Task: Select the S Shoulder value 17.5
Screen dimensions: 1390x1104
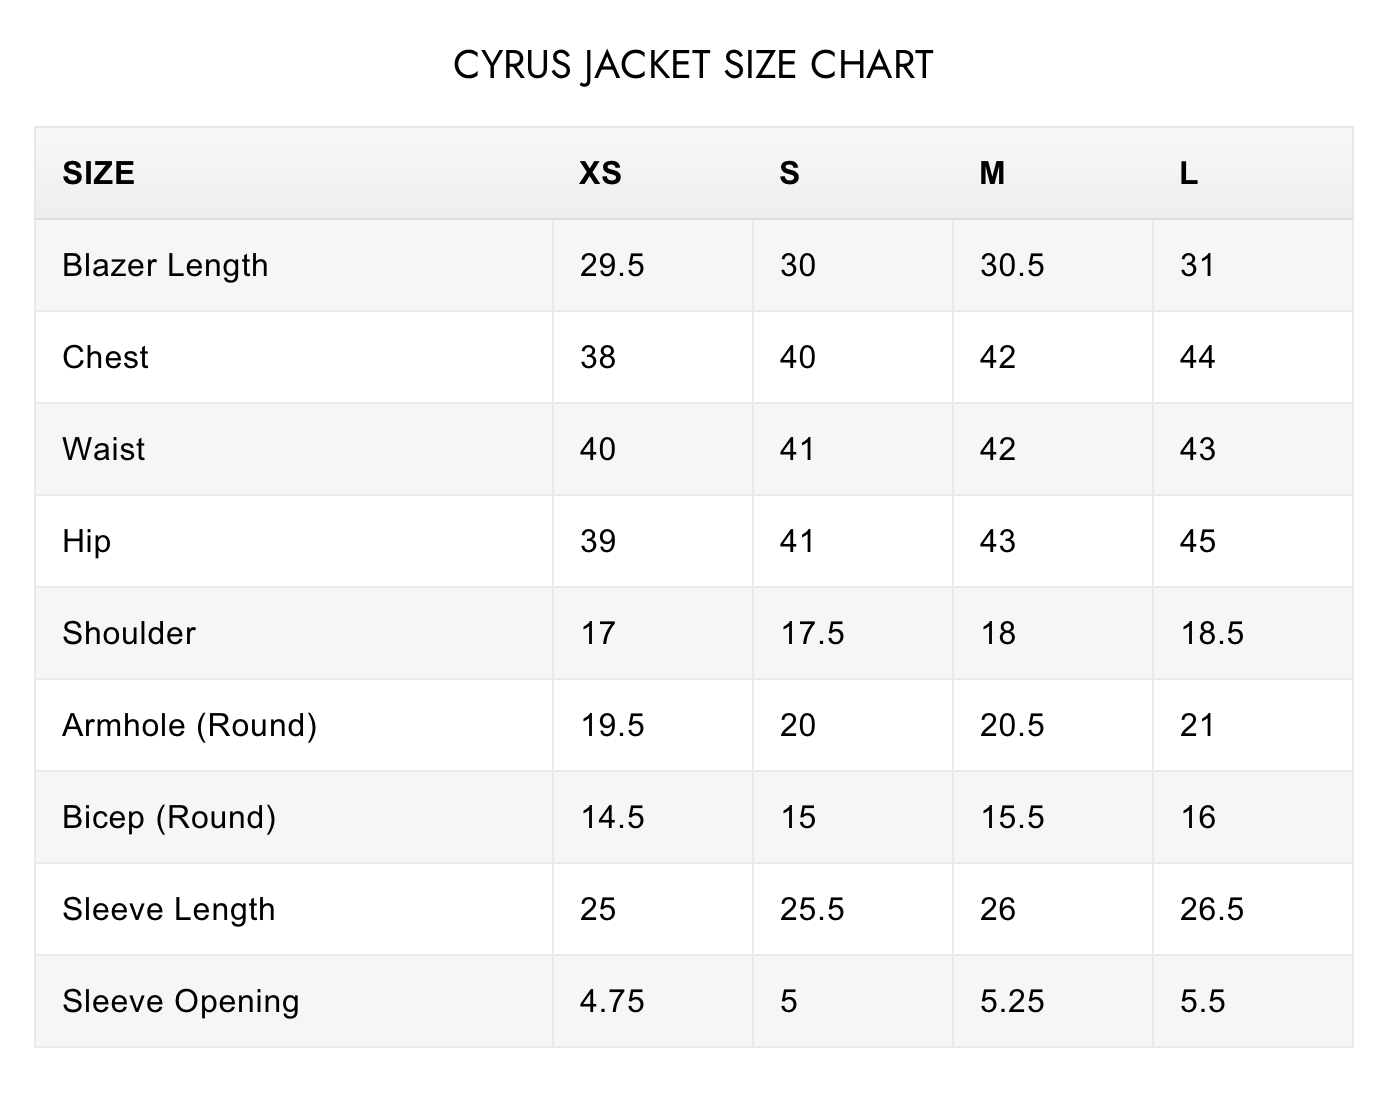Action: 812,633
